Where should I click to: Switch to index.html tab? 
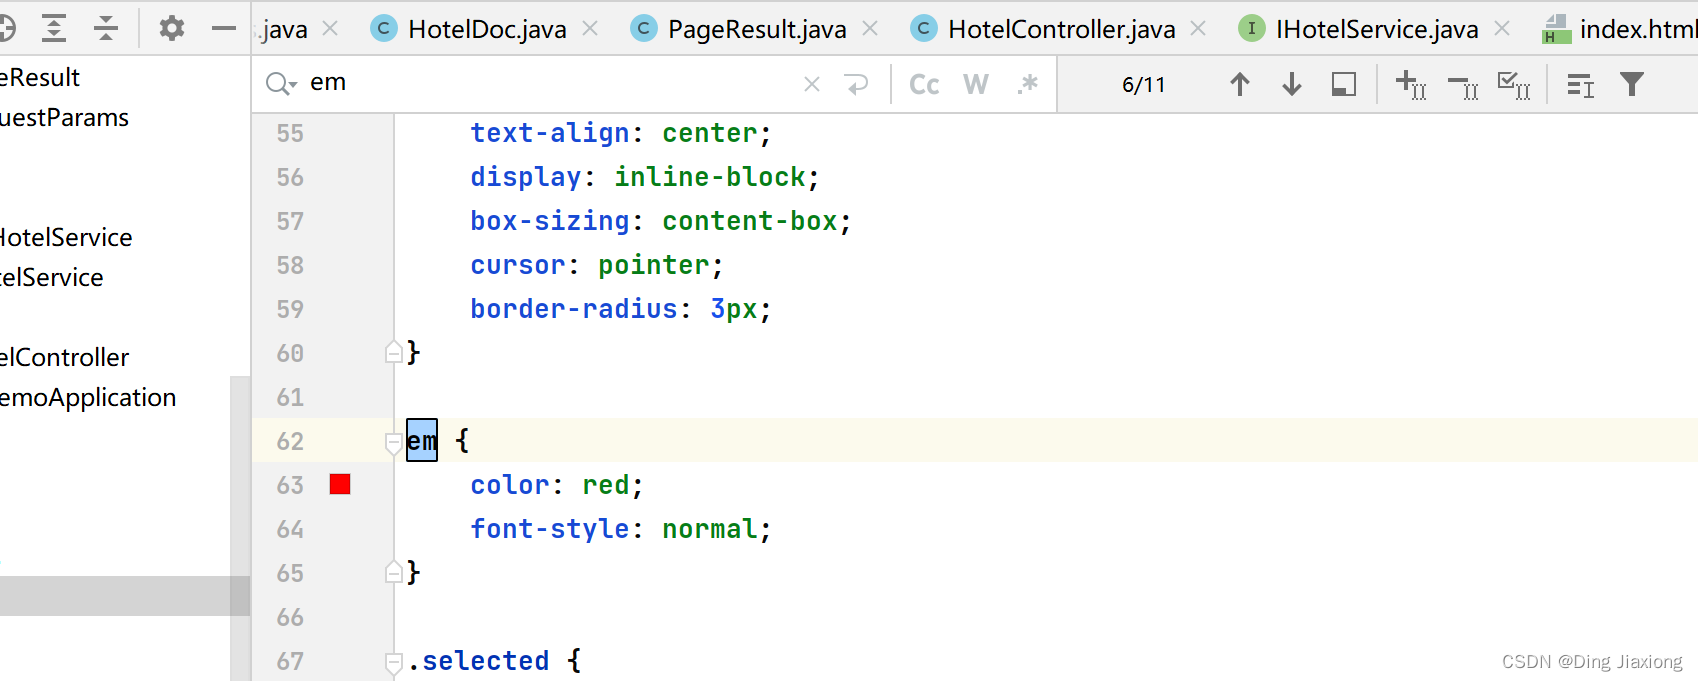1620,29
